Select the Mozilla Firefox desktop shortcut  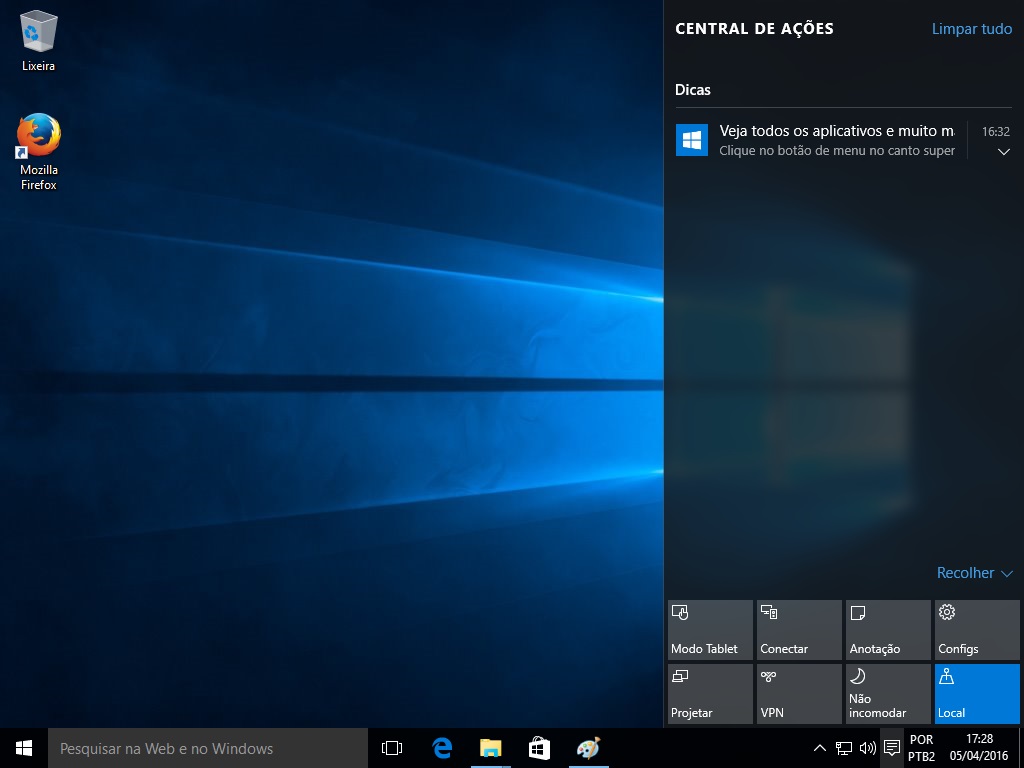38,150
